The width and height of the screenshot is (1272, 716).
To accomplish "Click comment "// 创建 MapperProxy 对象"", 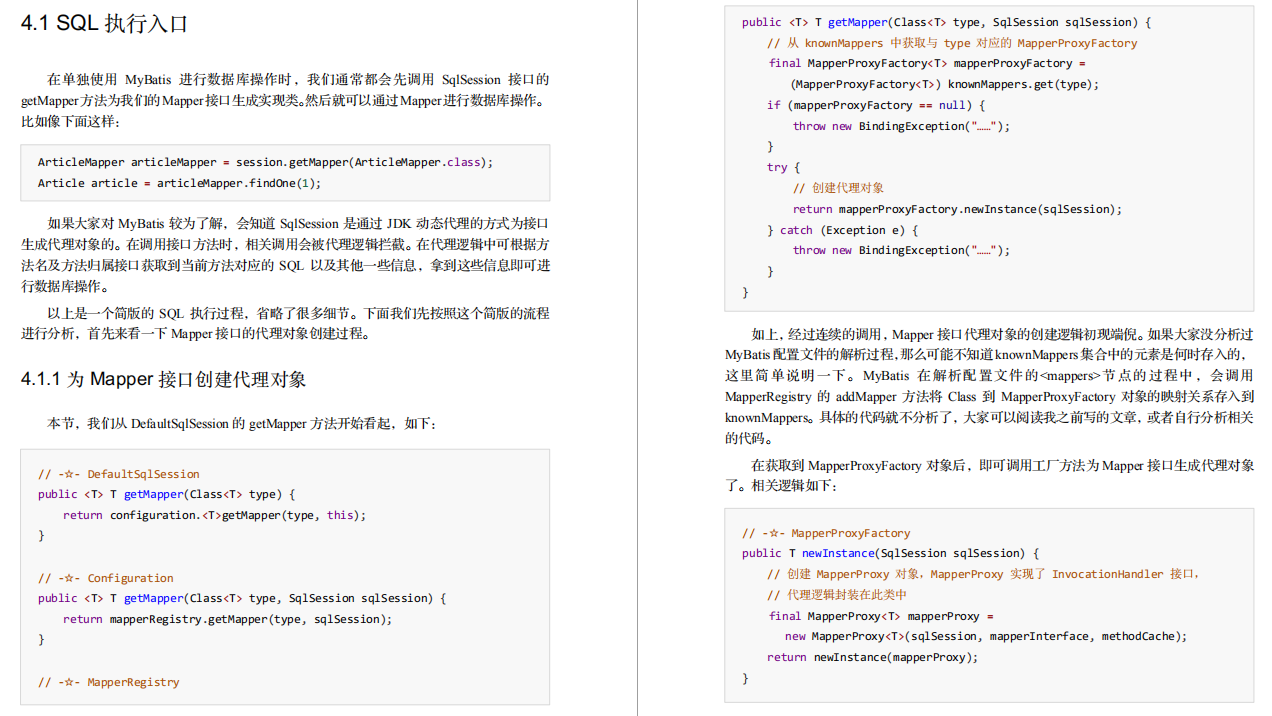I will point(983,574).
